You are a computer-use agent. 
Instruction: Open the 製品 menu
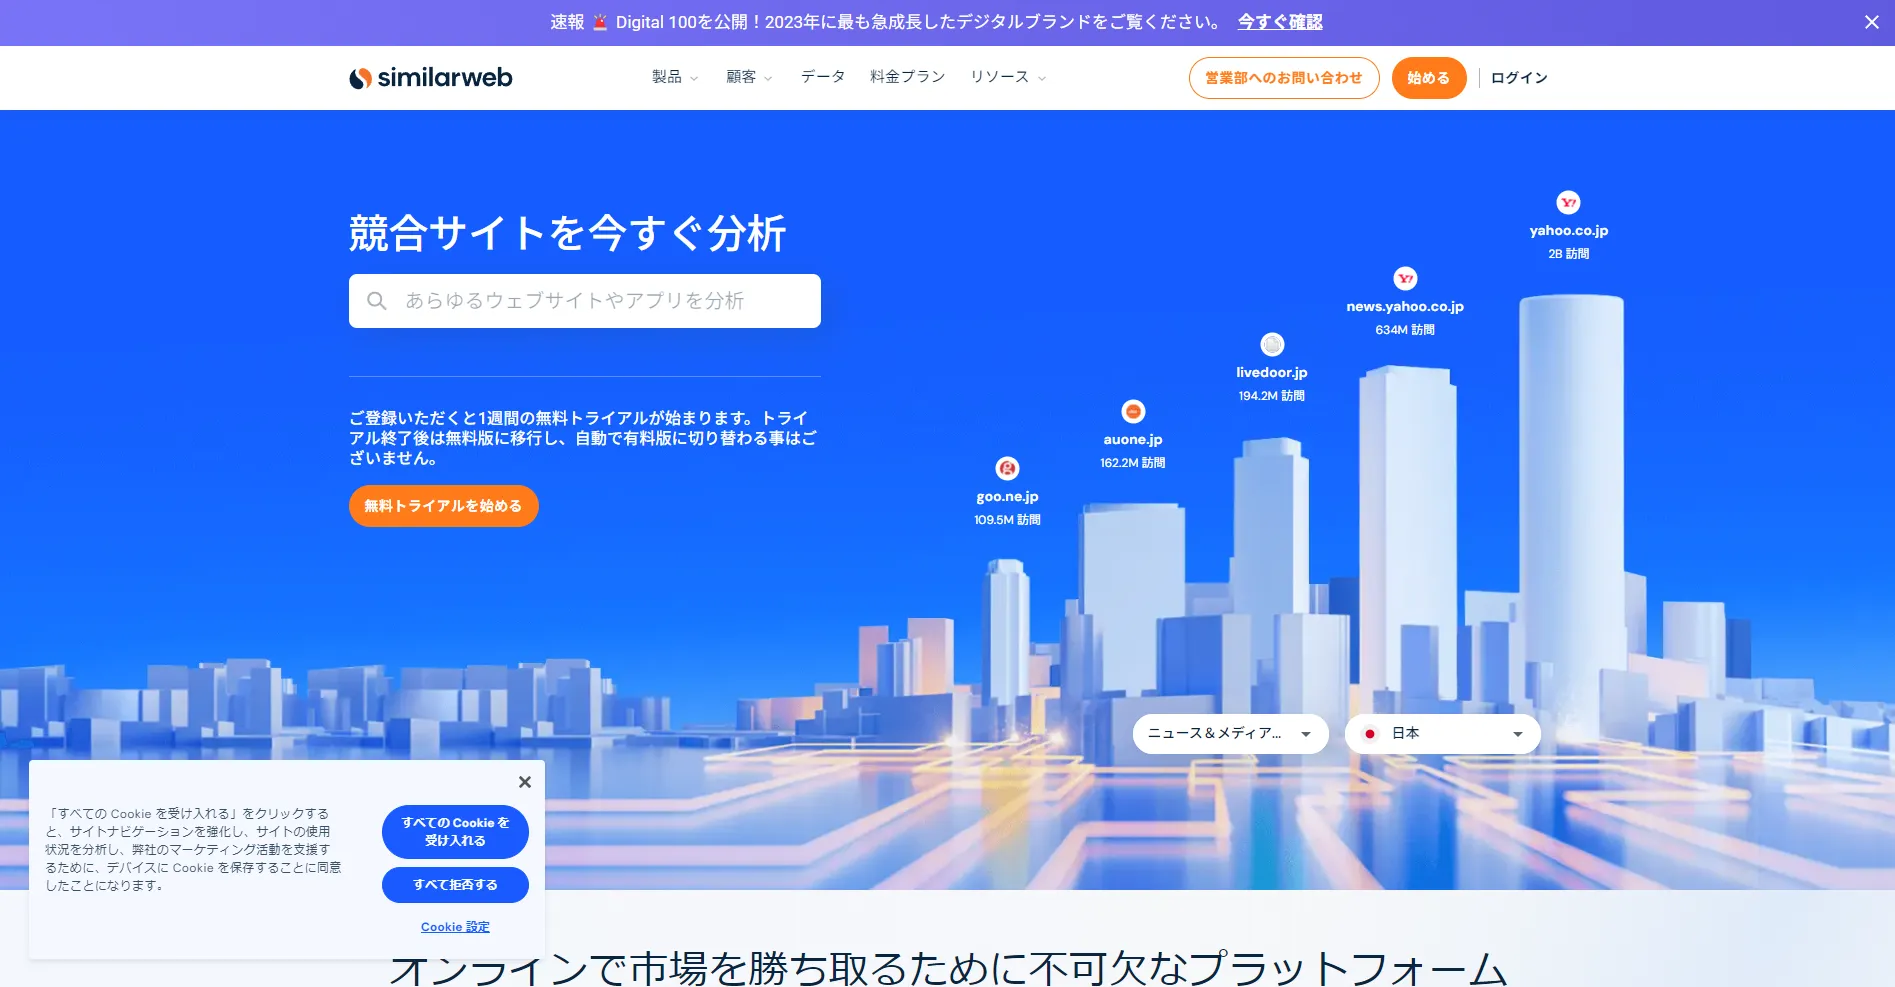coord(675,77)
